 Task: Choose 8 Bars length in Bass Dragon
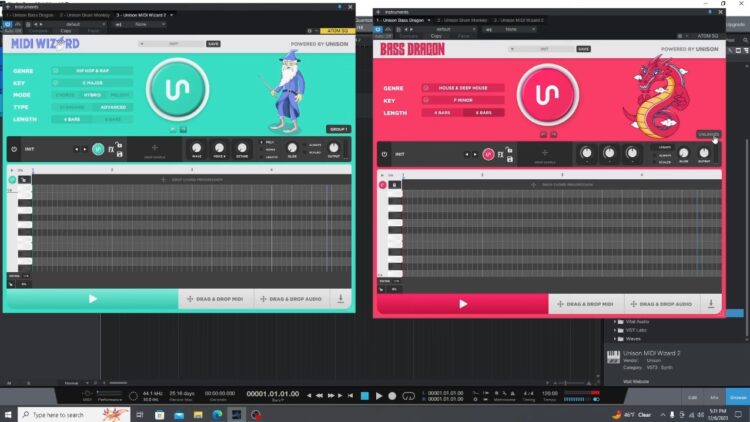click(x=484, y=113)
